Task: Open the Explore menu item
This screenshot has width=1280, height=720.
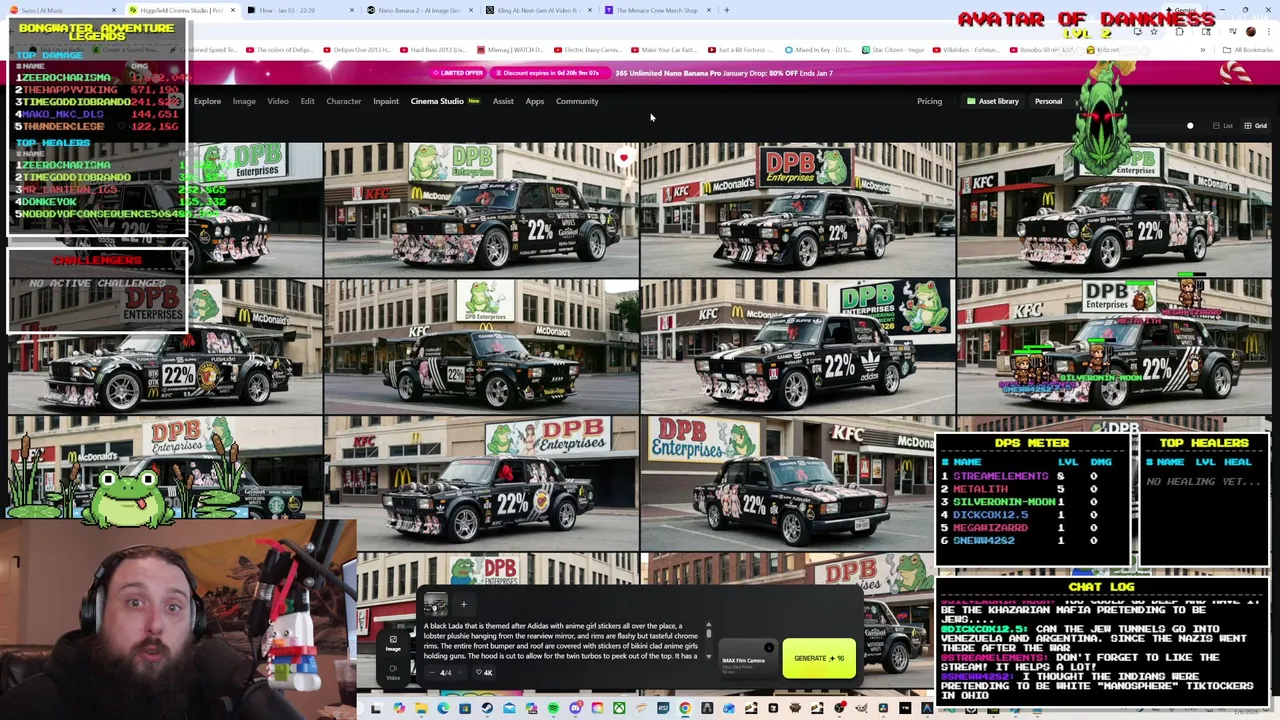Action: (207, 101)
